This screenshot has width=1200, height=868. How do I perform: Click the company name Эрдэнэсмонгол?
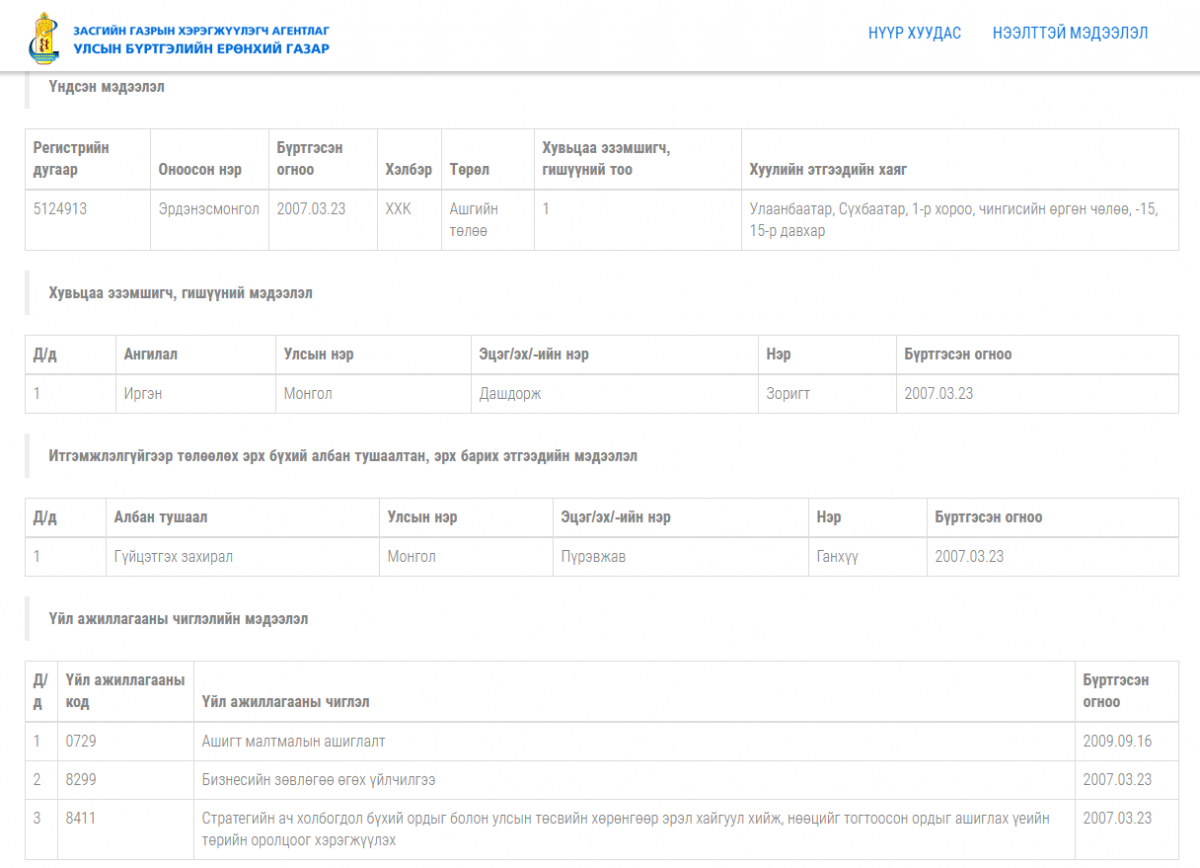[x=208, y=209]
